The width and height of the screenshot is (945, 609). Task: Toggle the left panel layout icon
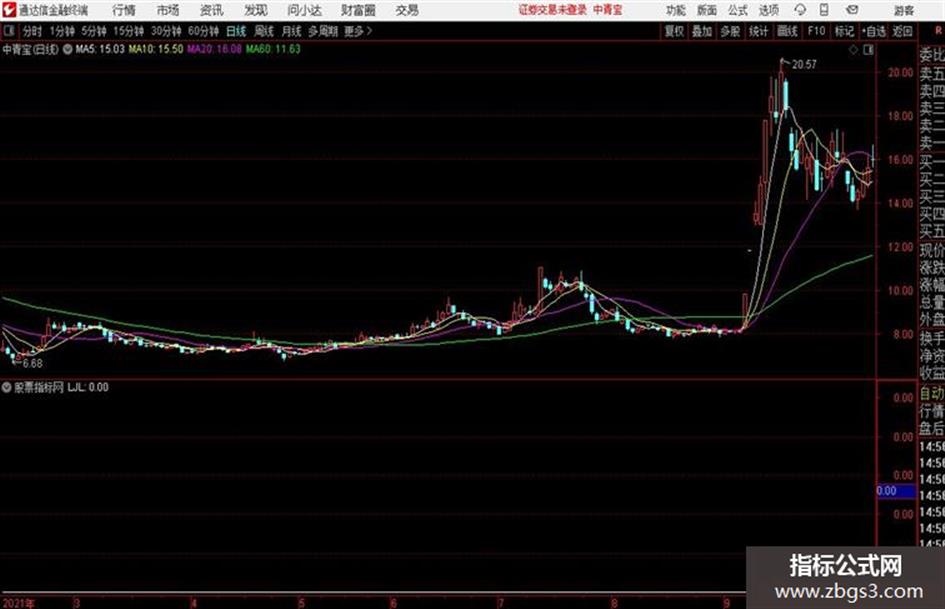point(9,31)
